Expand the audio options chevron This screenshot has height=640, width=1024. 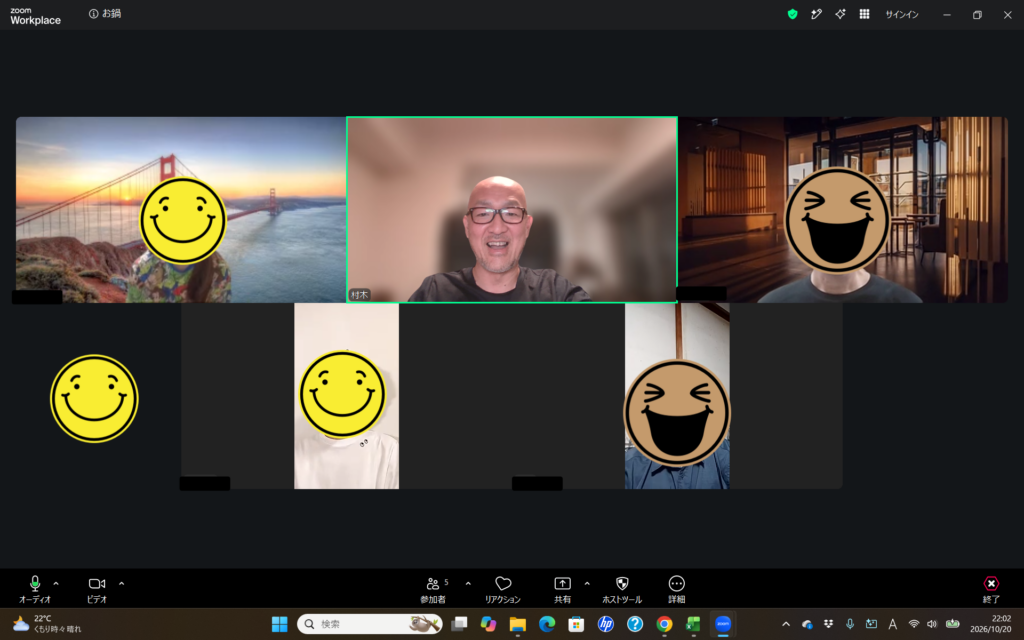coord(56,584)
